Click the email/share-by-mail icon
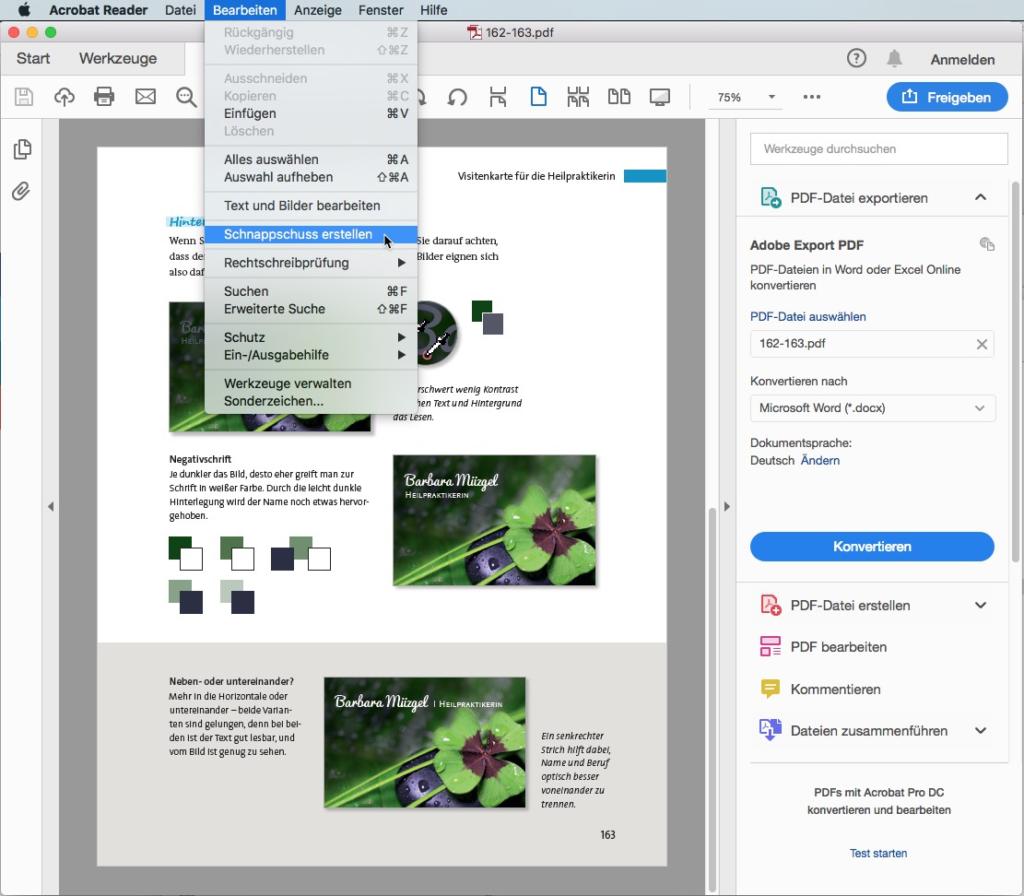The height and width of the screenshot is (896, 1024). tap(145, 97)
